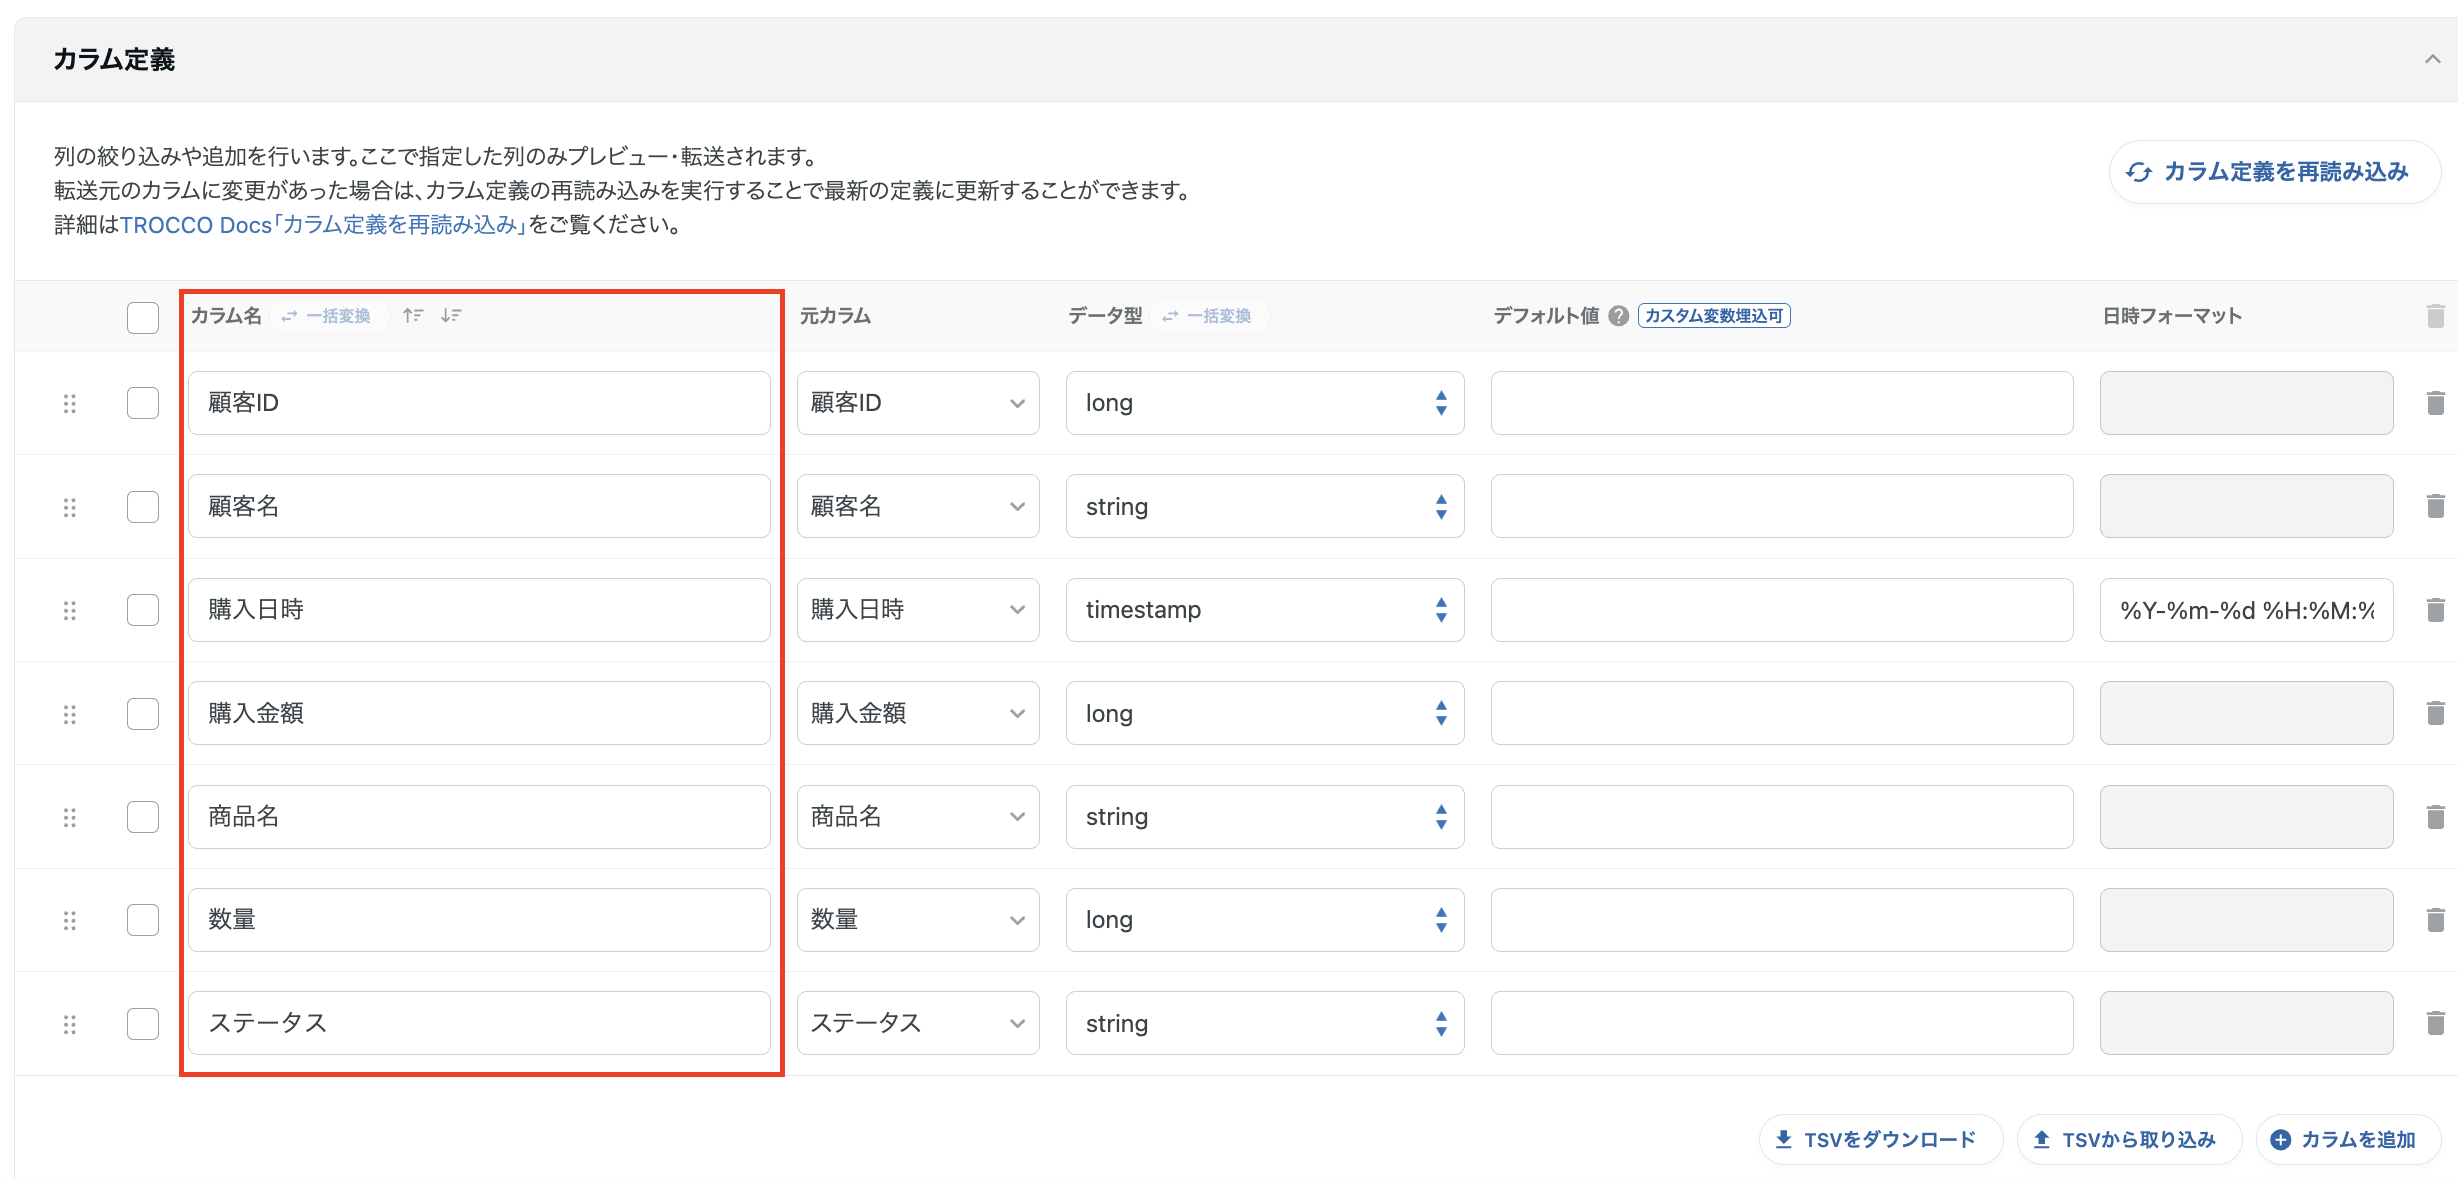Grab the drag handle of 顧客ID row
This screenshot has width=2458, height=1178.
point(70,403)
